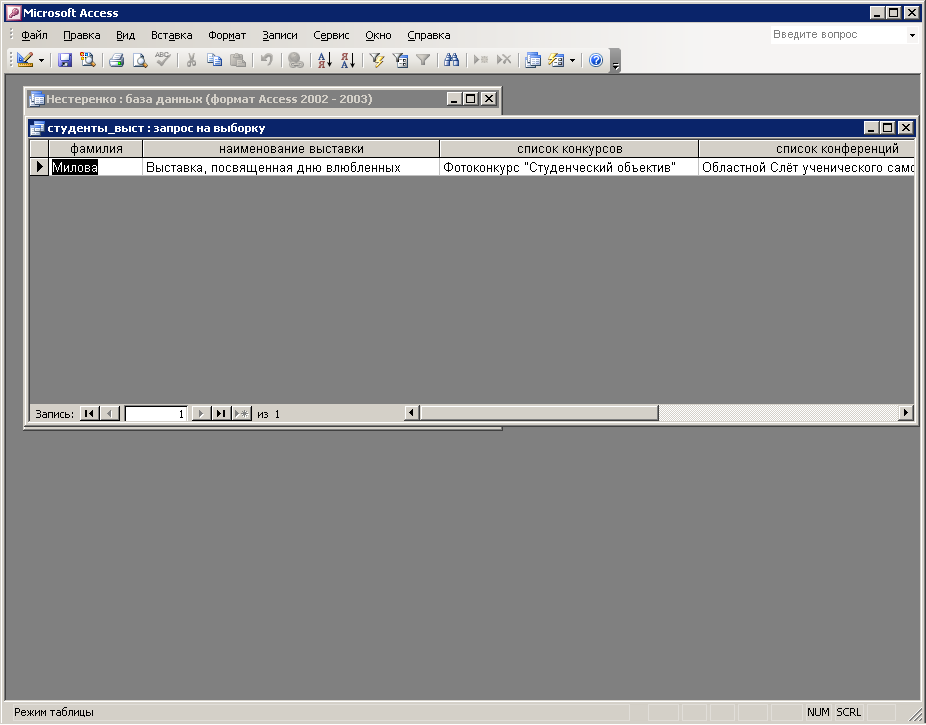Click Filter By Form icon
This screenshot has height=725, width=926.
[x=400, y=60]
